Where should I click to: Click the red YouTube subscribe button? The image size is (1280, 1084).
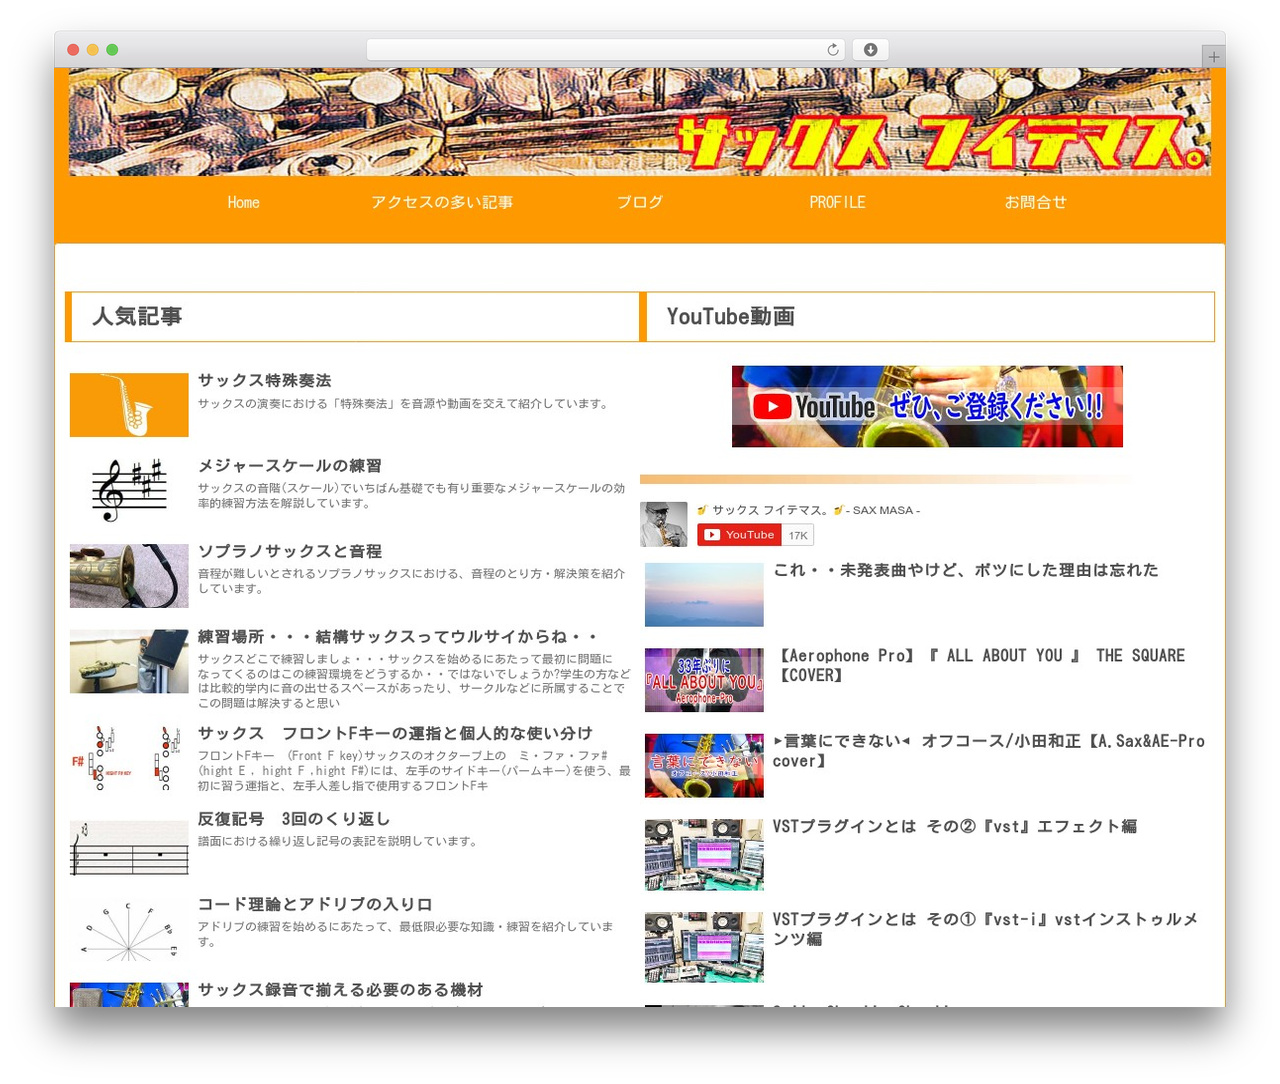(739, 535)
